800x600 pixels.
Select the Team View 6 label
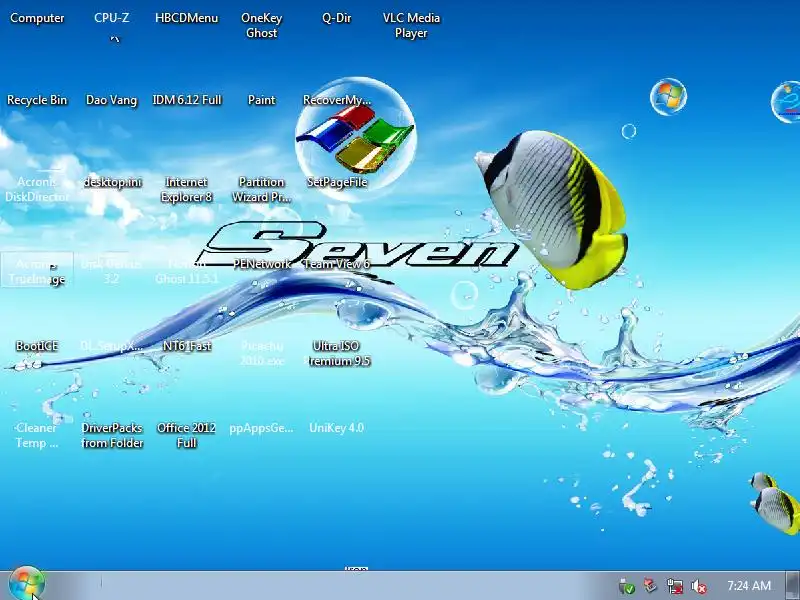tap(337, 264)
